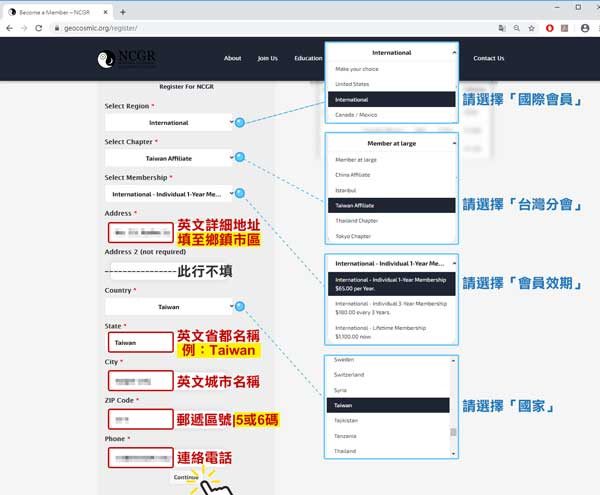
Task: Choose Lifetime Membership option
Action: (x=391, y=332)
